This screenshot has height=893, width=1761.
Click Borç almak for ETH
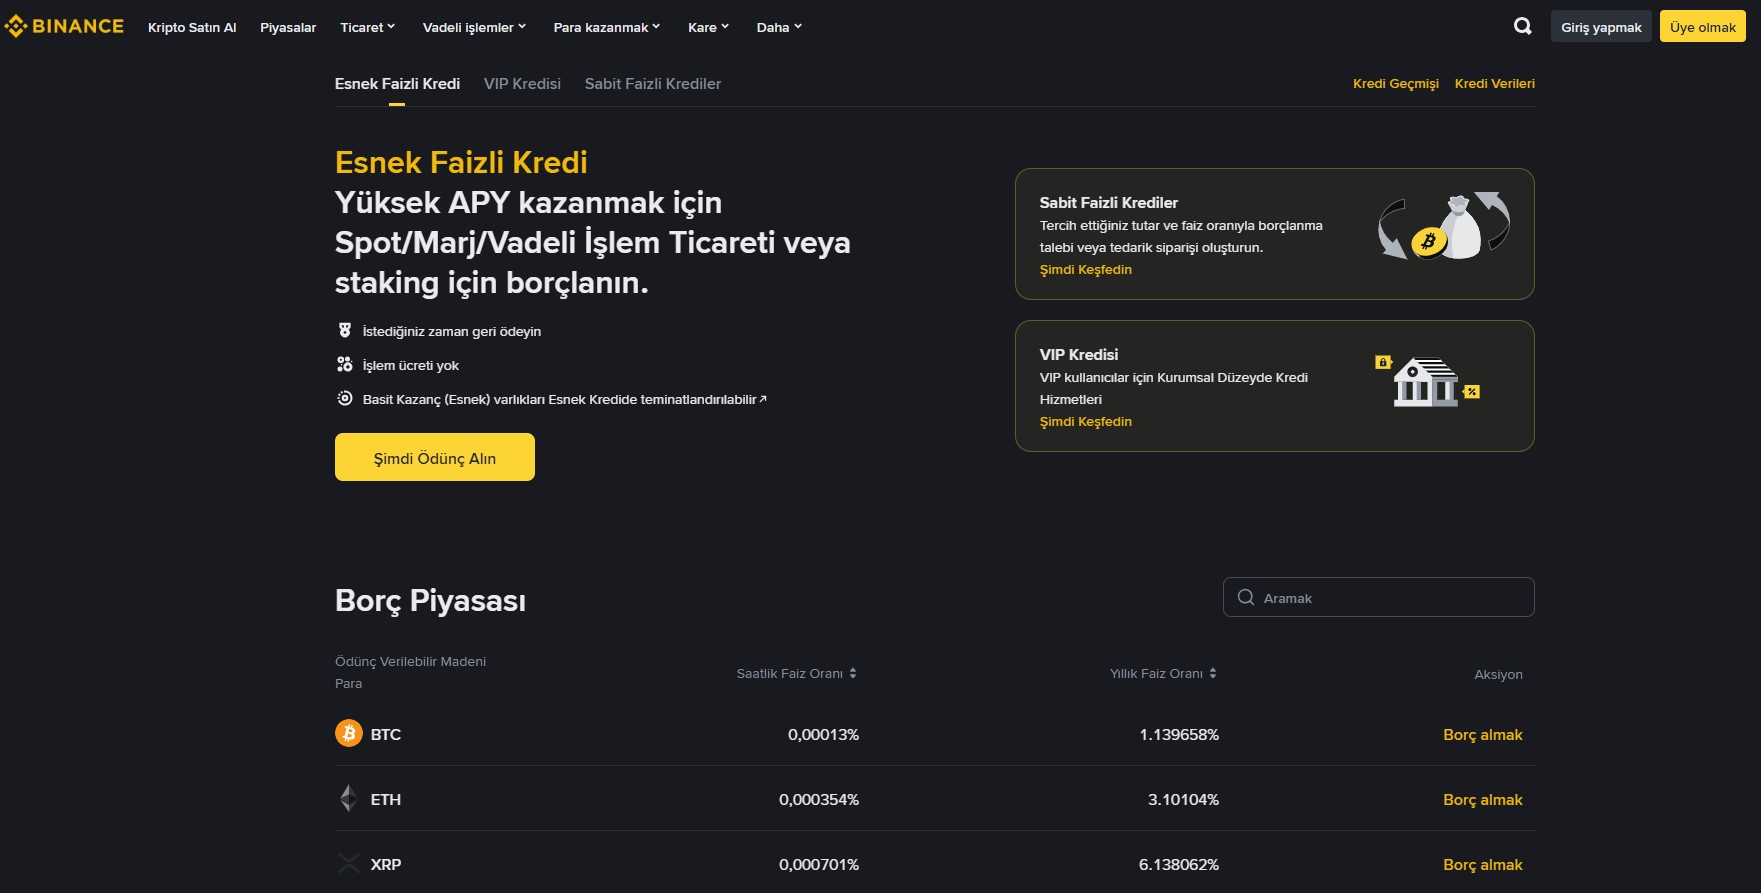[x=1483, y=800]
